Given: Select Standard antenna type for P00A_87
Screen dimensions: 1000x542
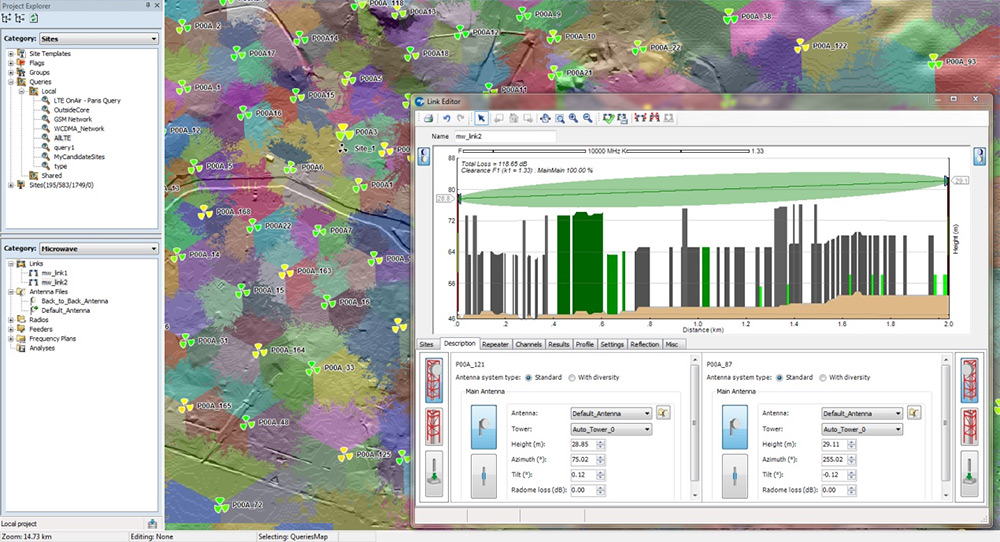Looking at the screenshot, I should coord(779,377).
